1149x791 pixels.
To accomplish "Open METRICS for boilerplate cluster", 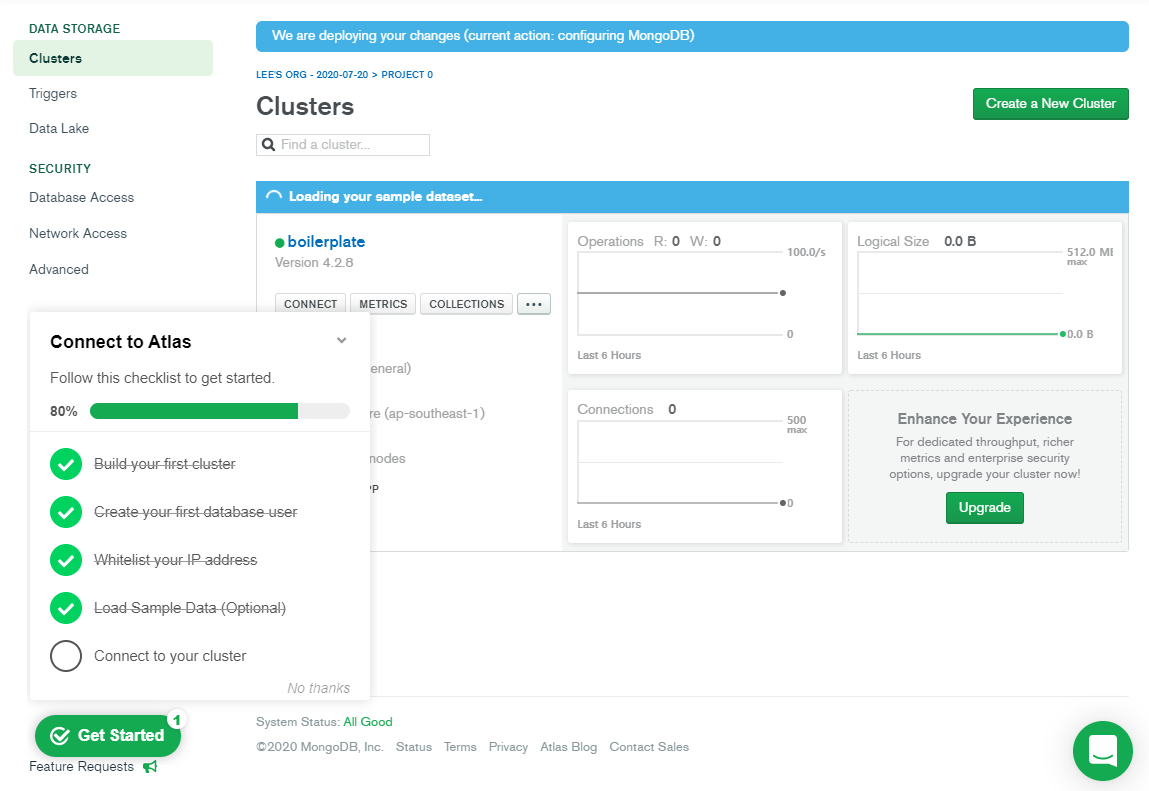I will pos(383,304).
